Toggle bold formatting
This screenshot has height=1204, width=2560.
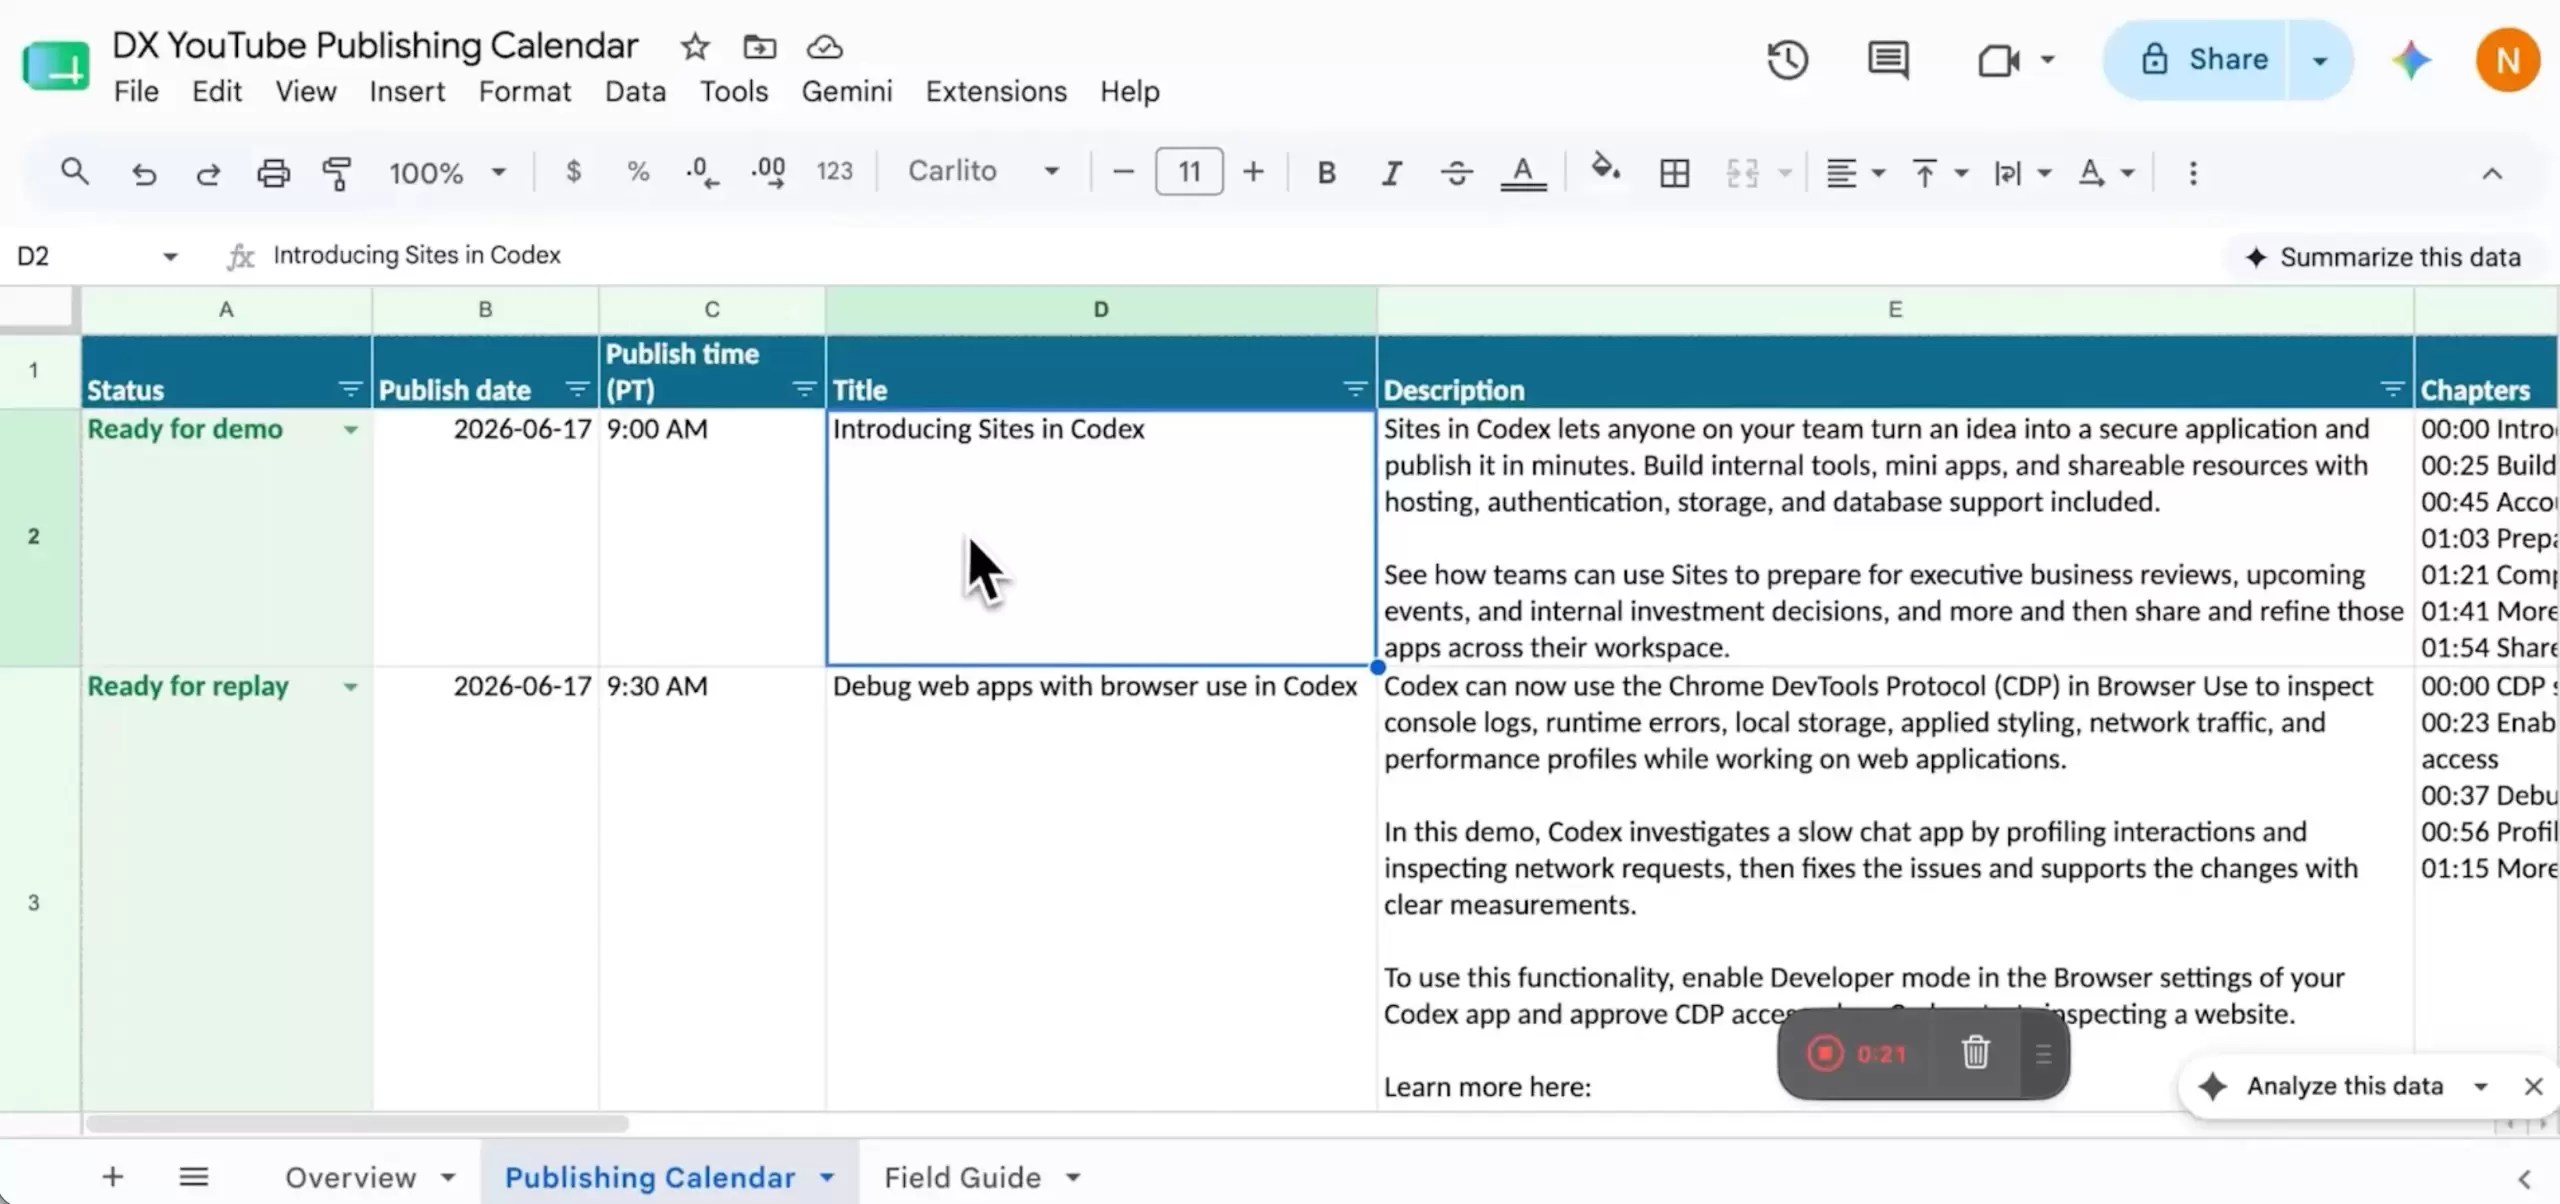tap(1327, 173)
